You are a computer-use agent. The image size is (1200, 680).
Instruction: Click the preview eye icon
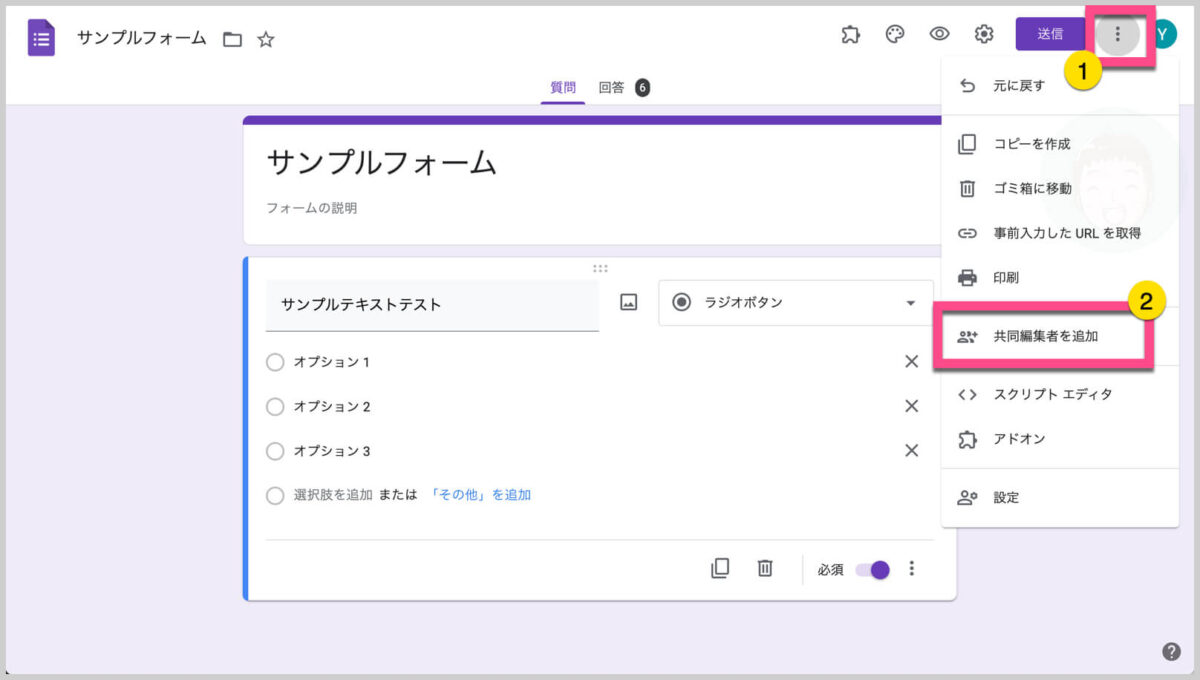point(939,34)
